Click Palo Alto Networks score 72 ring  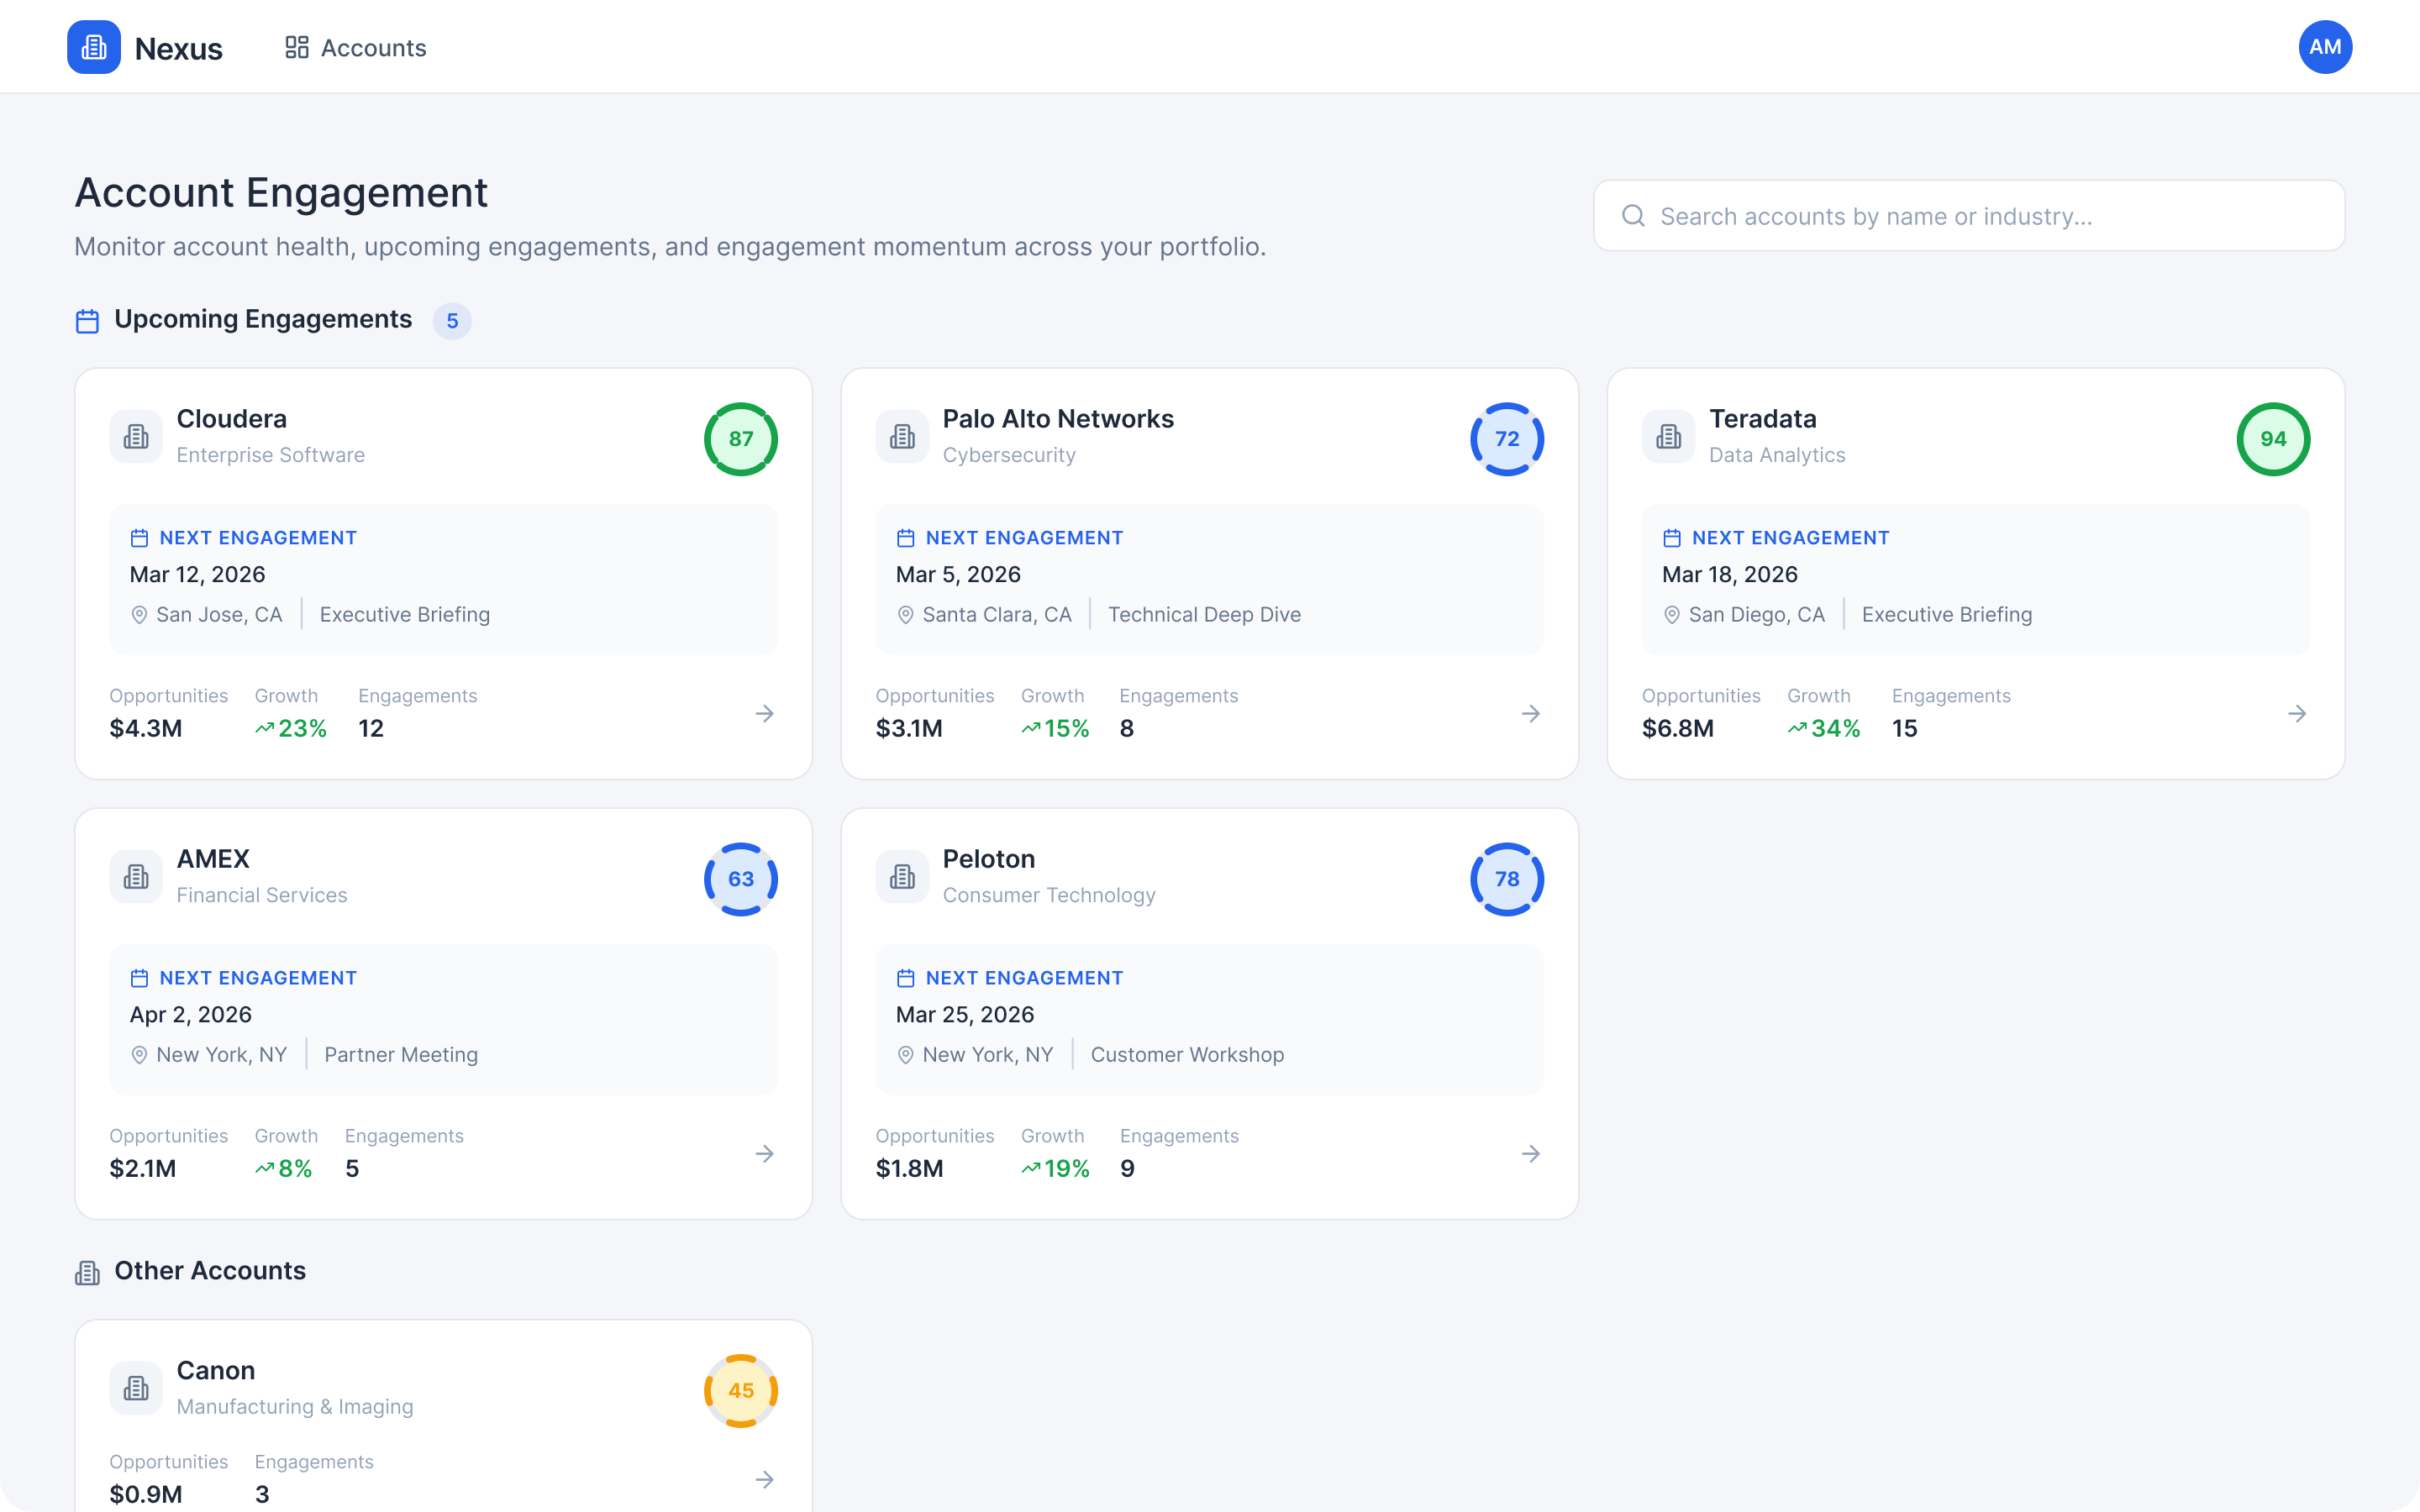pyautogui.click(x=1507, y=439)
